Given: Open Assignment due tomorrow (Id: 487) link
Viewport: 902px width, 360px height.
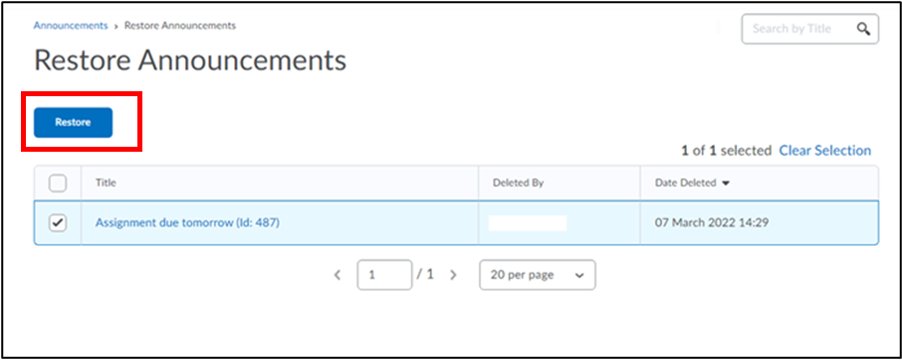Looking at the screenshot, I should tap(188, 223).
